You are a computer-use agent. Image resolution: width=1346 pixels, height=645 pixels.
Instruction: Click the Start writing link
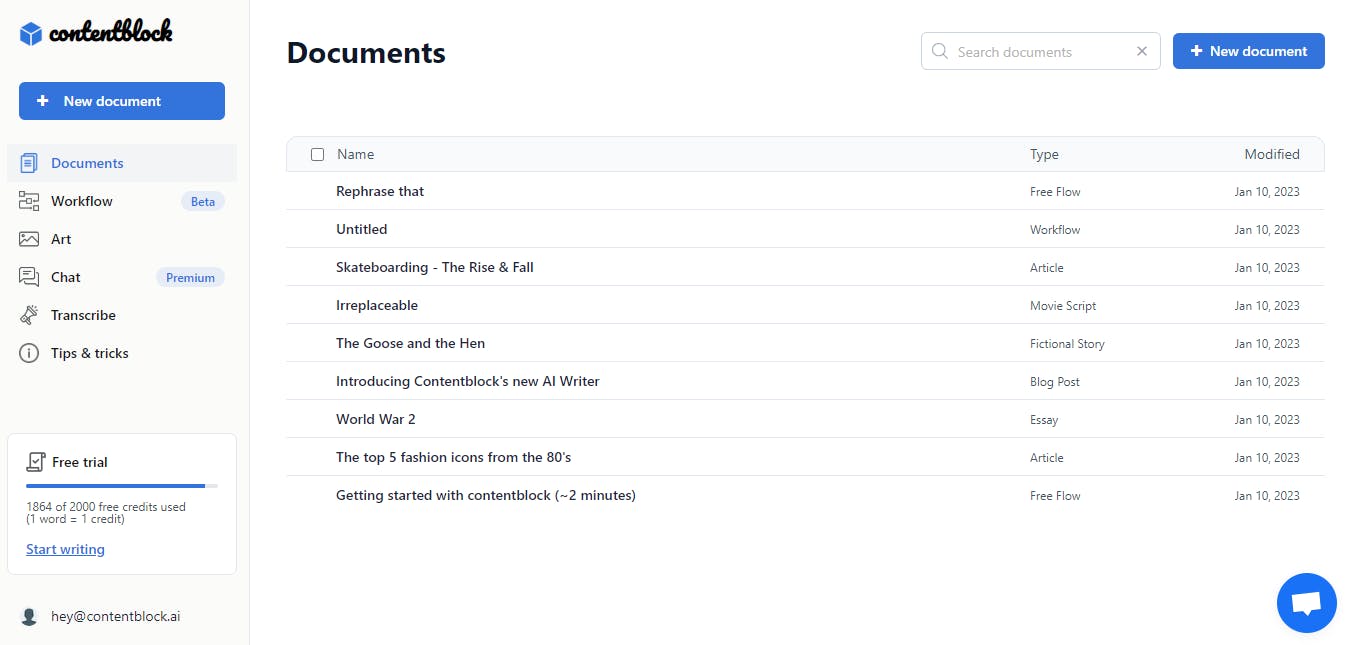pos(65,549)
